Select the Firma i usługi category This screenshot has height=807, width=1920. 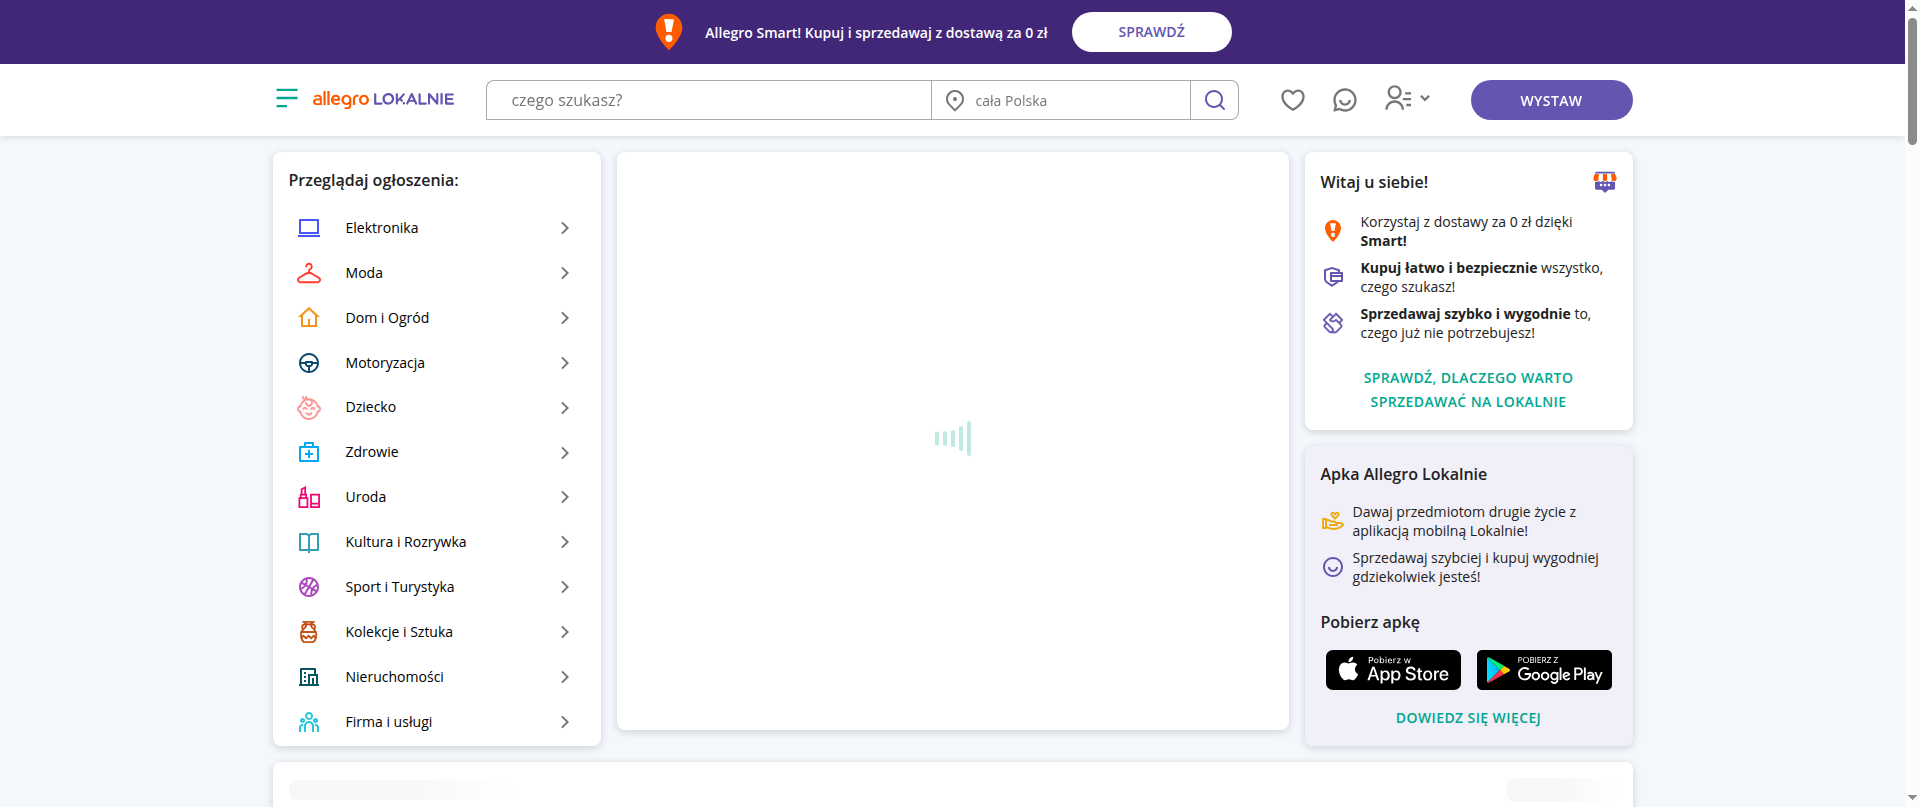pos(437,722)
